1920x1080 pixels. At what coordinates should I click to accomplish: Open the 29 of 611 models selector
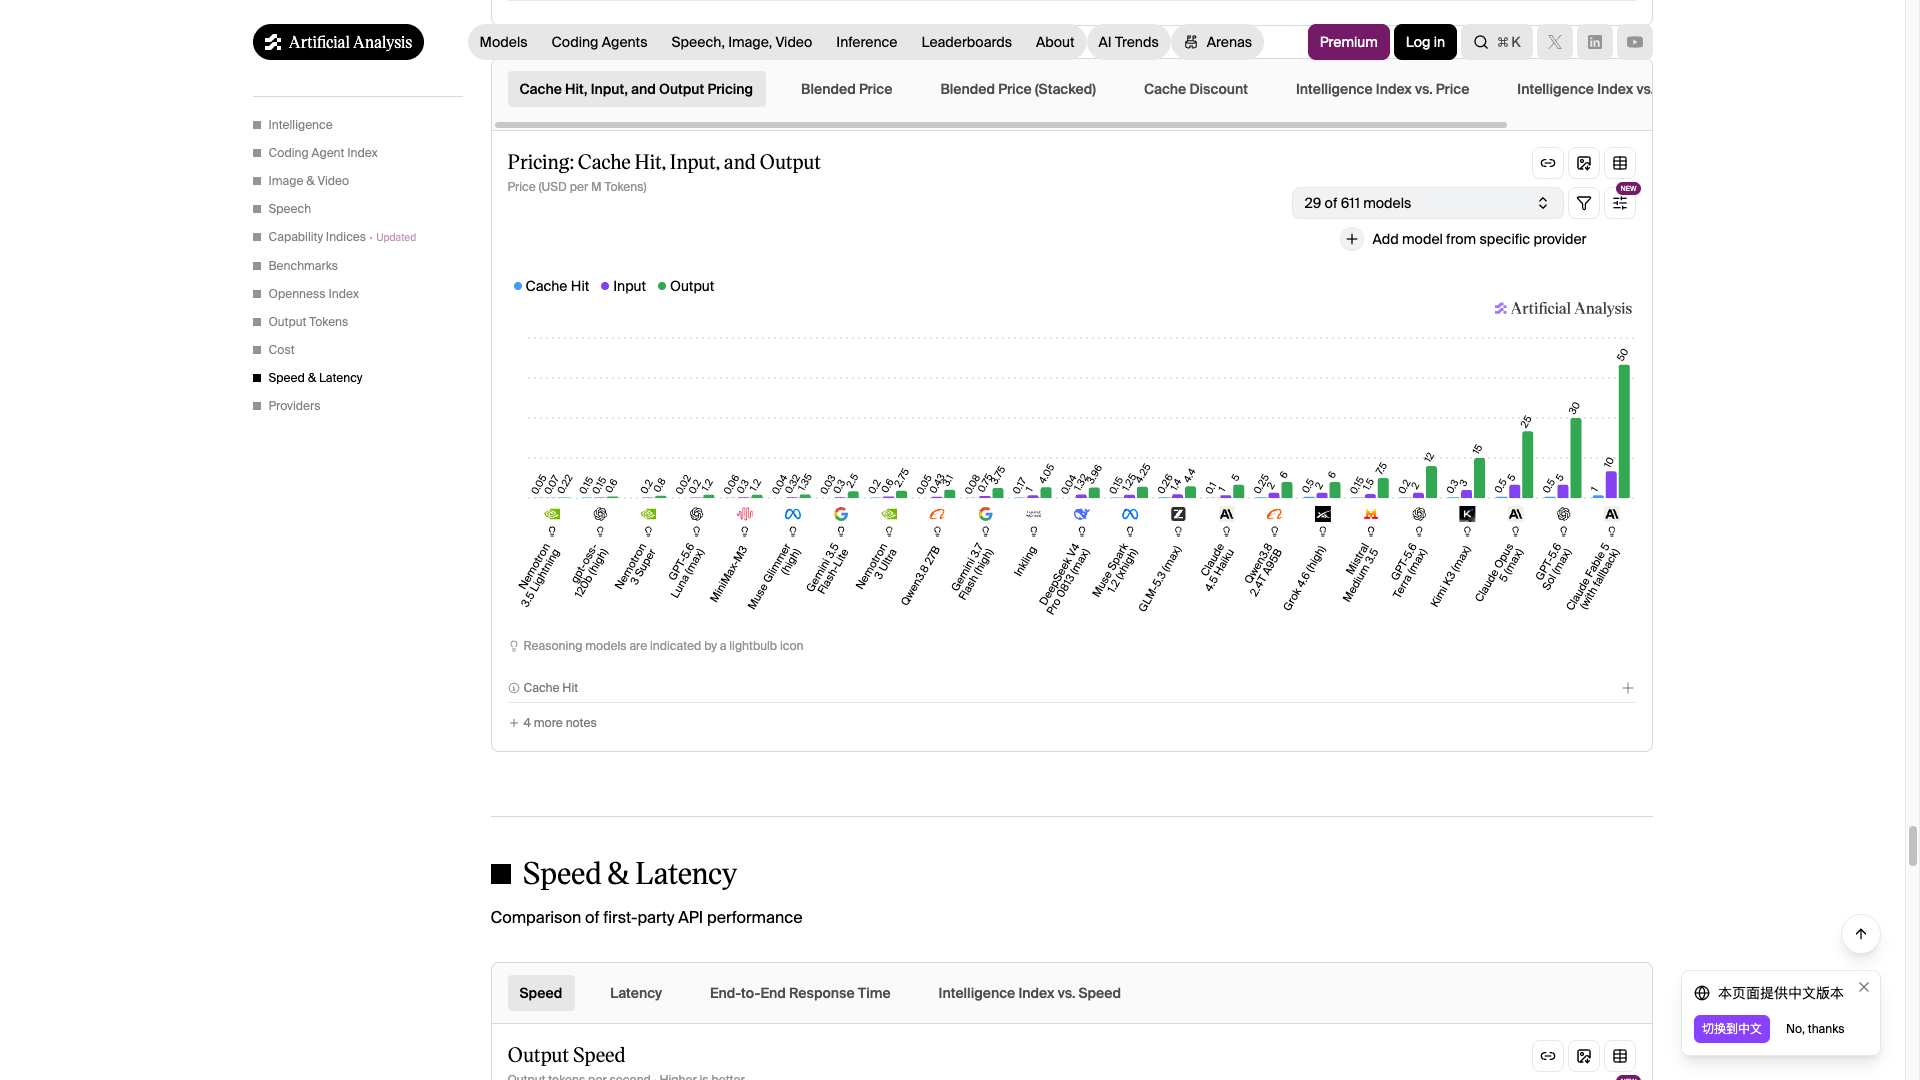coord(1426,203)
